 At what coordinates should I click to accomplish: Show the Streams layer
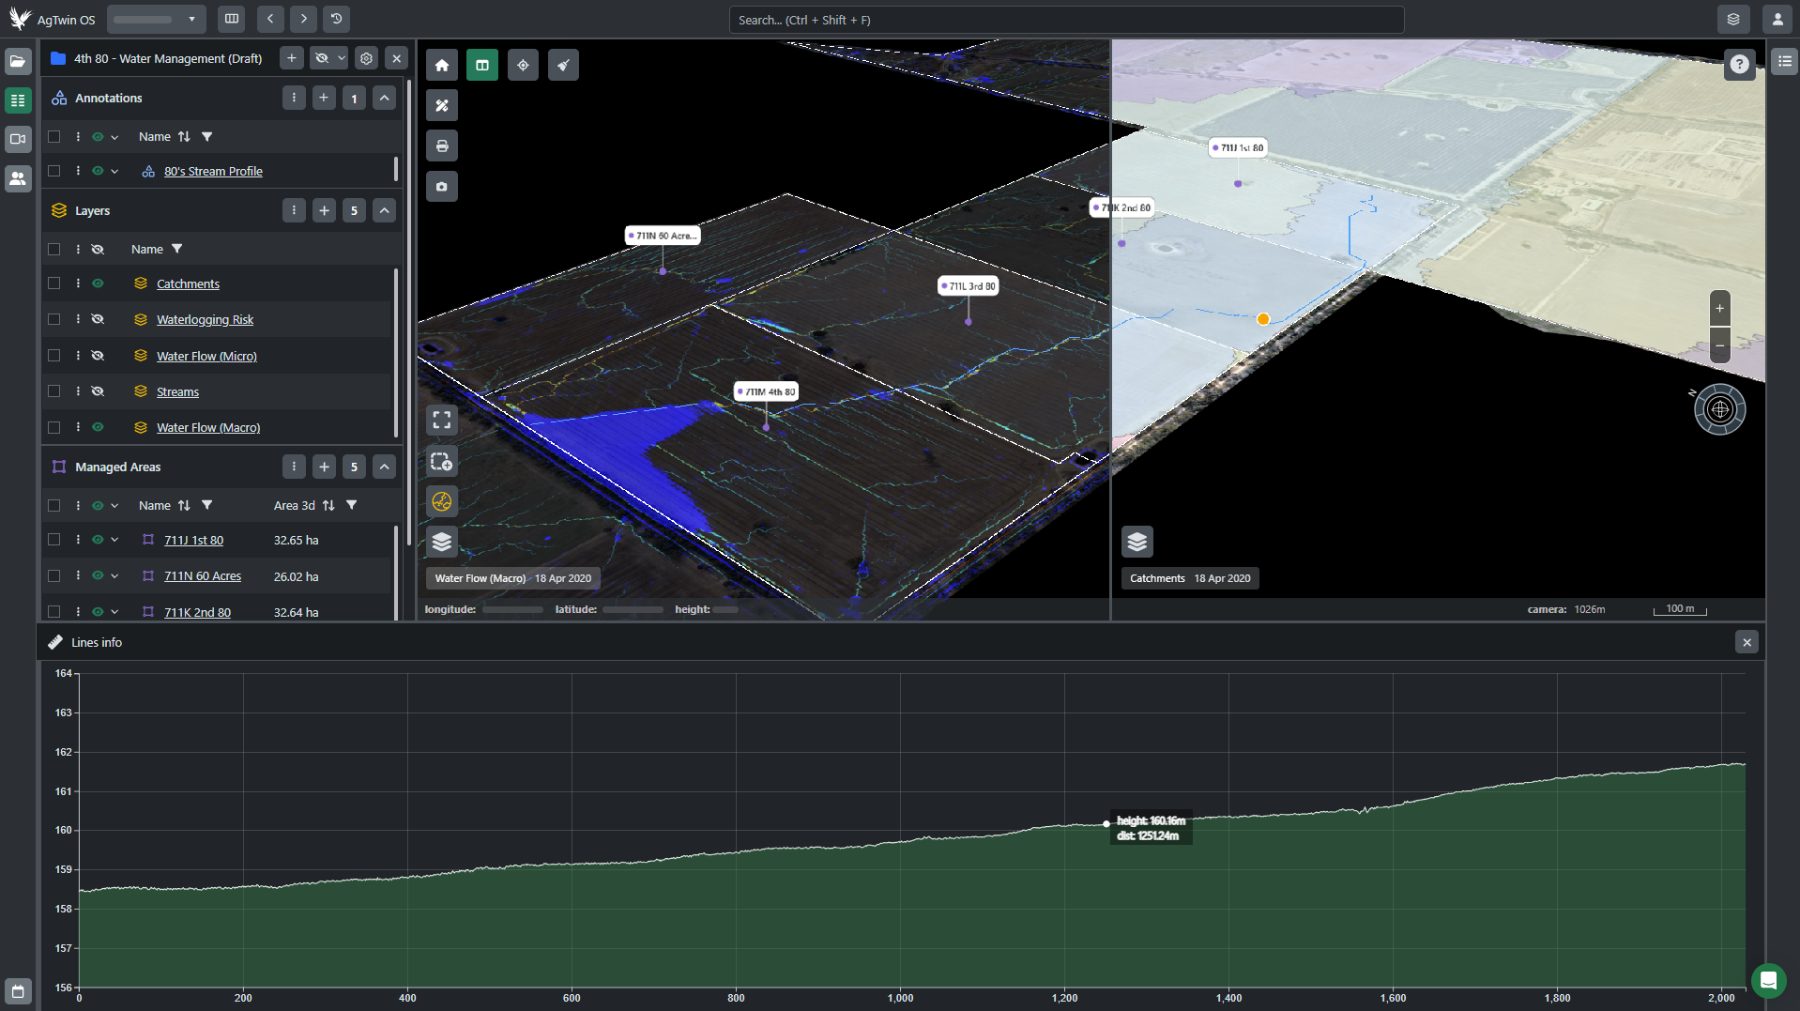(98, 391)
